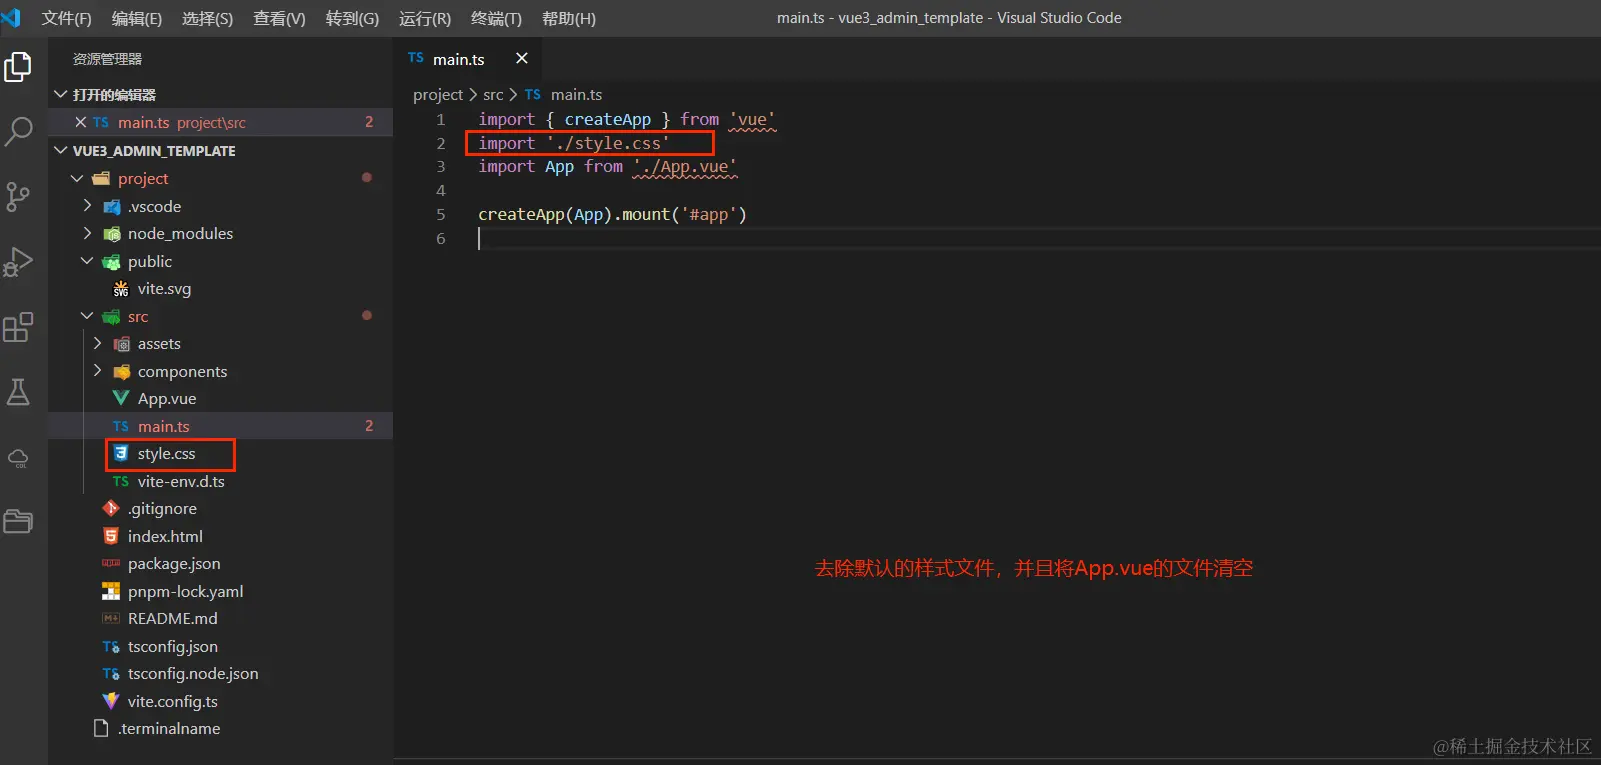Collapse the public folder
Image resolution: width=1601 pixels, height=765 pixels.
coord(87,261)
